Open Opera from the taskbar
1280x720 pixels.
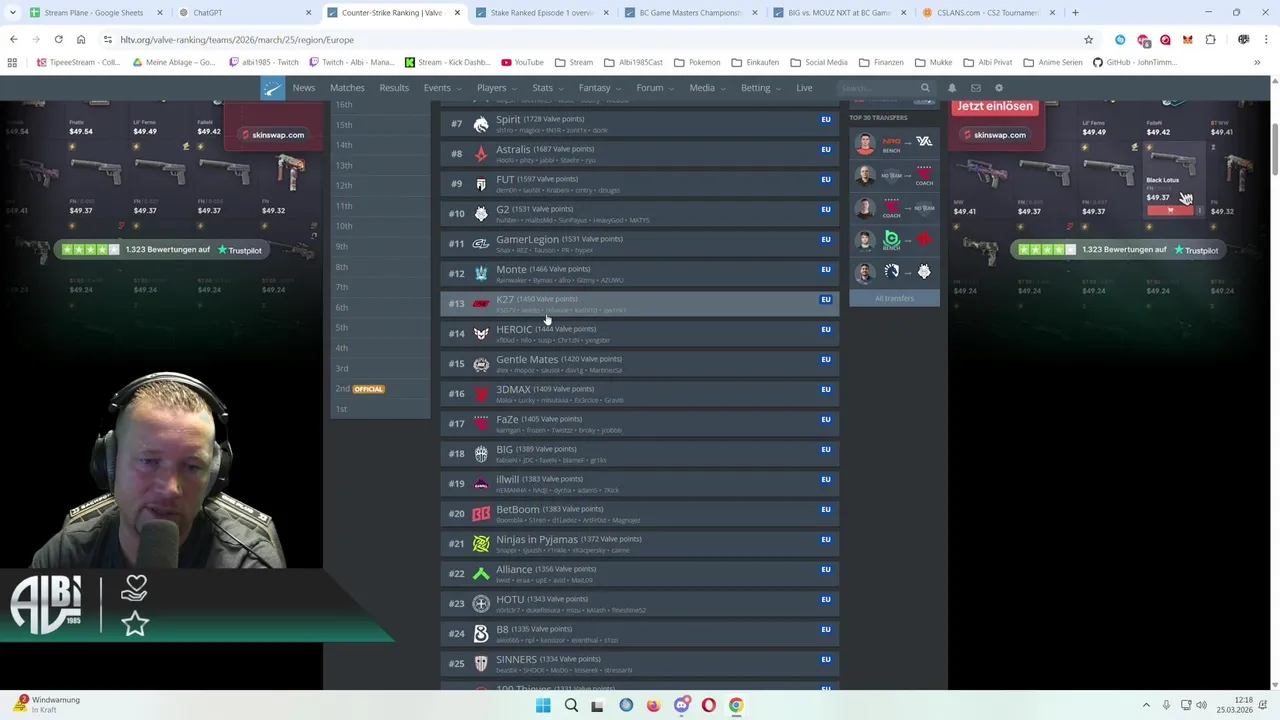pos(708,705)
